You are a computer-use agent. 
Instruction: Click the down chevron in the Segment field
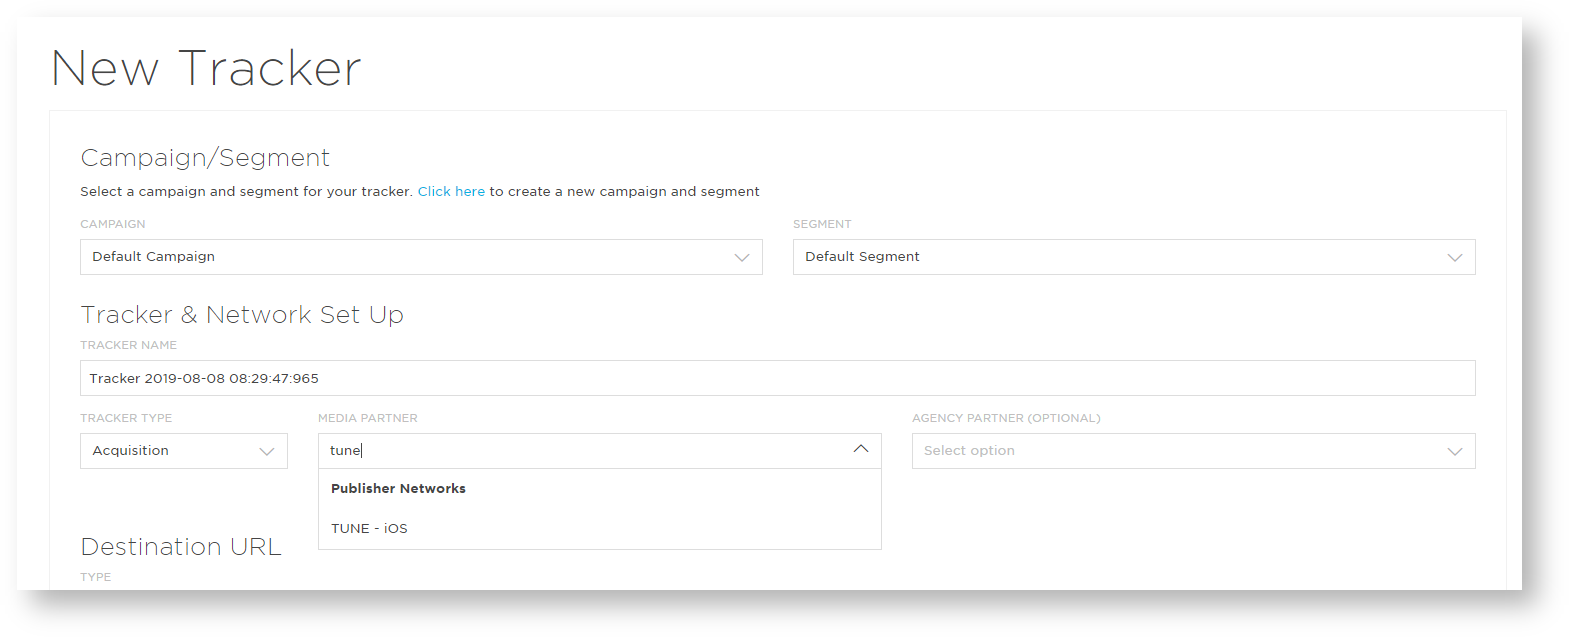pos(1455,257)
